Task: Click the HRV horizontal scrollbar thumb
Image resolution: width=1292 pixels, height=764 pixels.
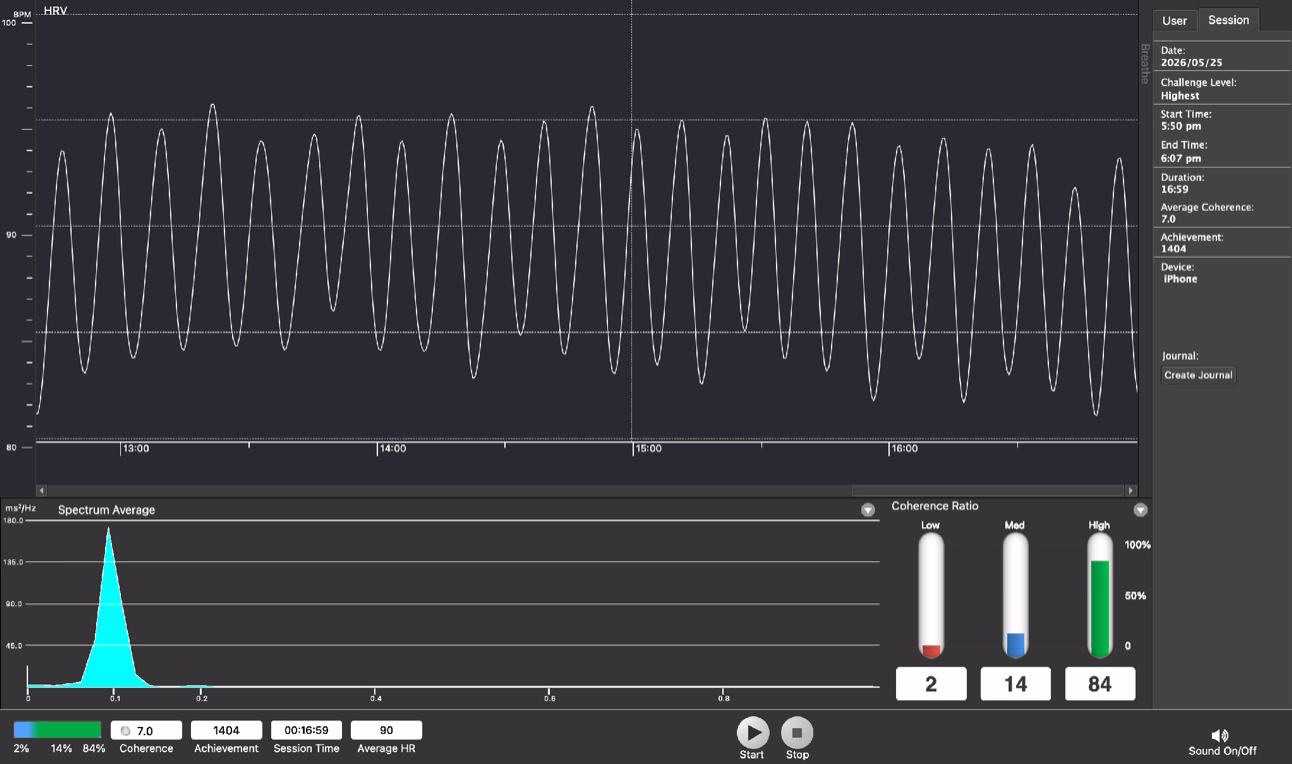Action: (x=988, y=490)
